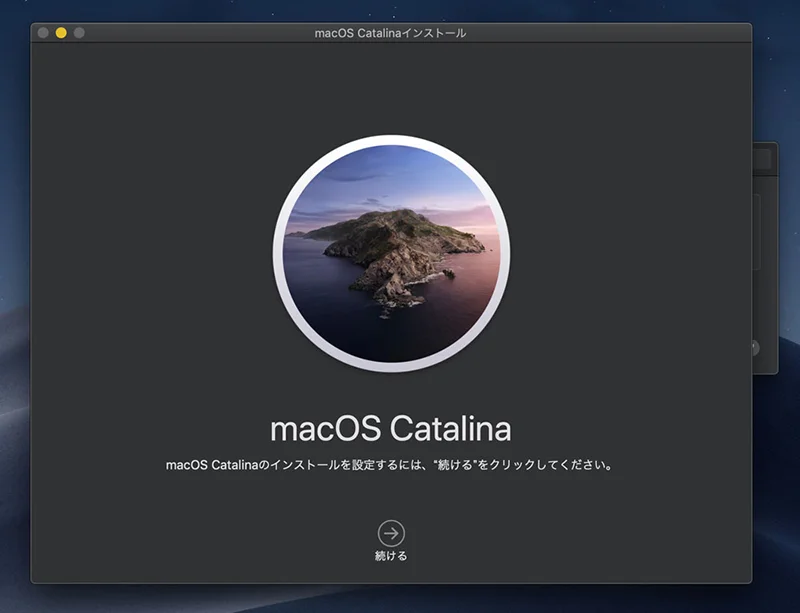This screenshot has height=613, width=800.
Task: Select the round button in background window
Action: pos(755,348)
